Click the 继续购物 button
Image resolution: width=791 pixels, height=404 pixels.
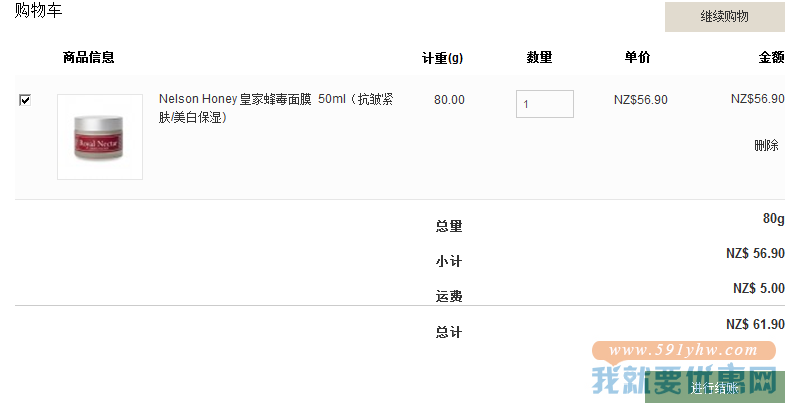pyautogui.click(x=724, y=17)
